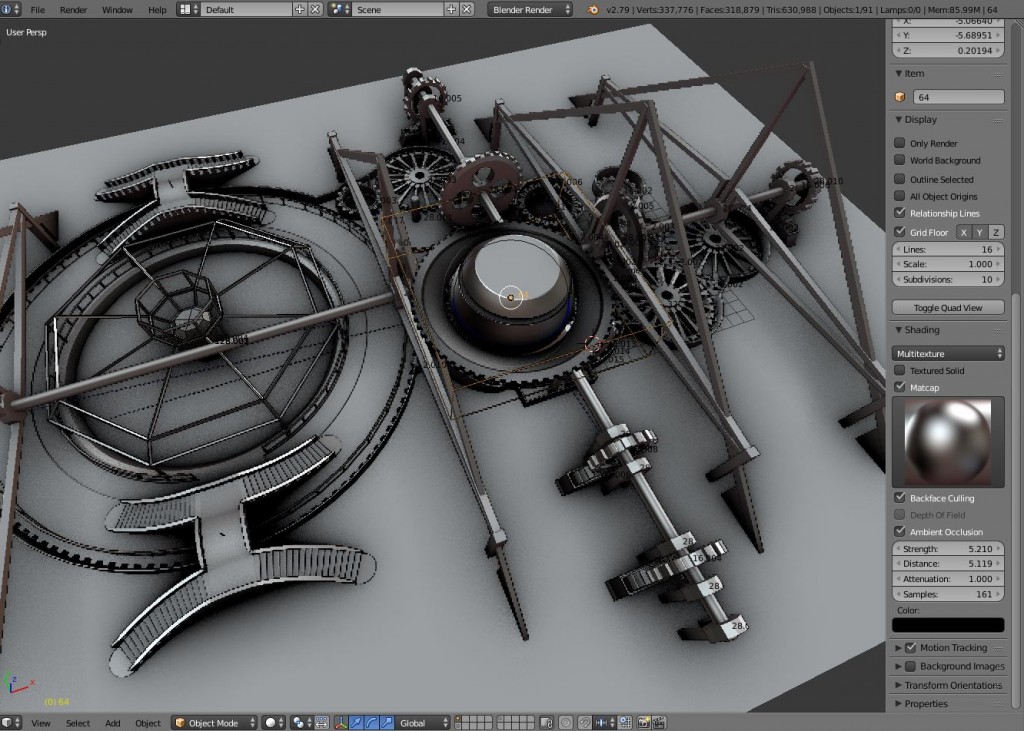Select the rotate manipulator arc icon
The image size is (1024, 731).
[x=371, y=723]
